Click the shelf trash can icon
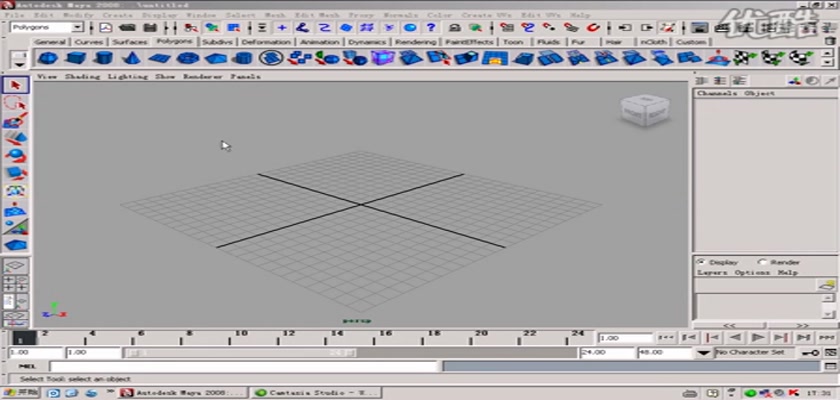Viewport: 840px width, 400px height. pos(830,41)
